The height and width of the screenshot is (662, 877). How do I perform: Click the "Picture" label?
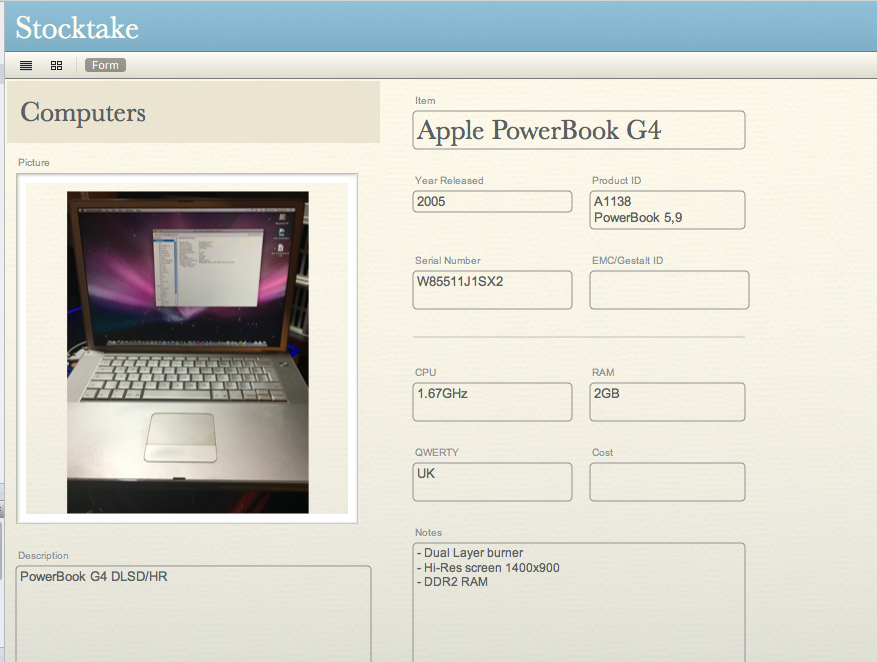[x=34, y=163]
